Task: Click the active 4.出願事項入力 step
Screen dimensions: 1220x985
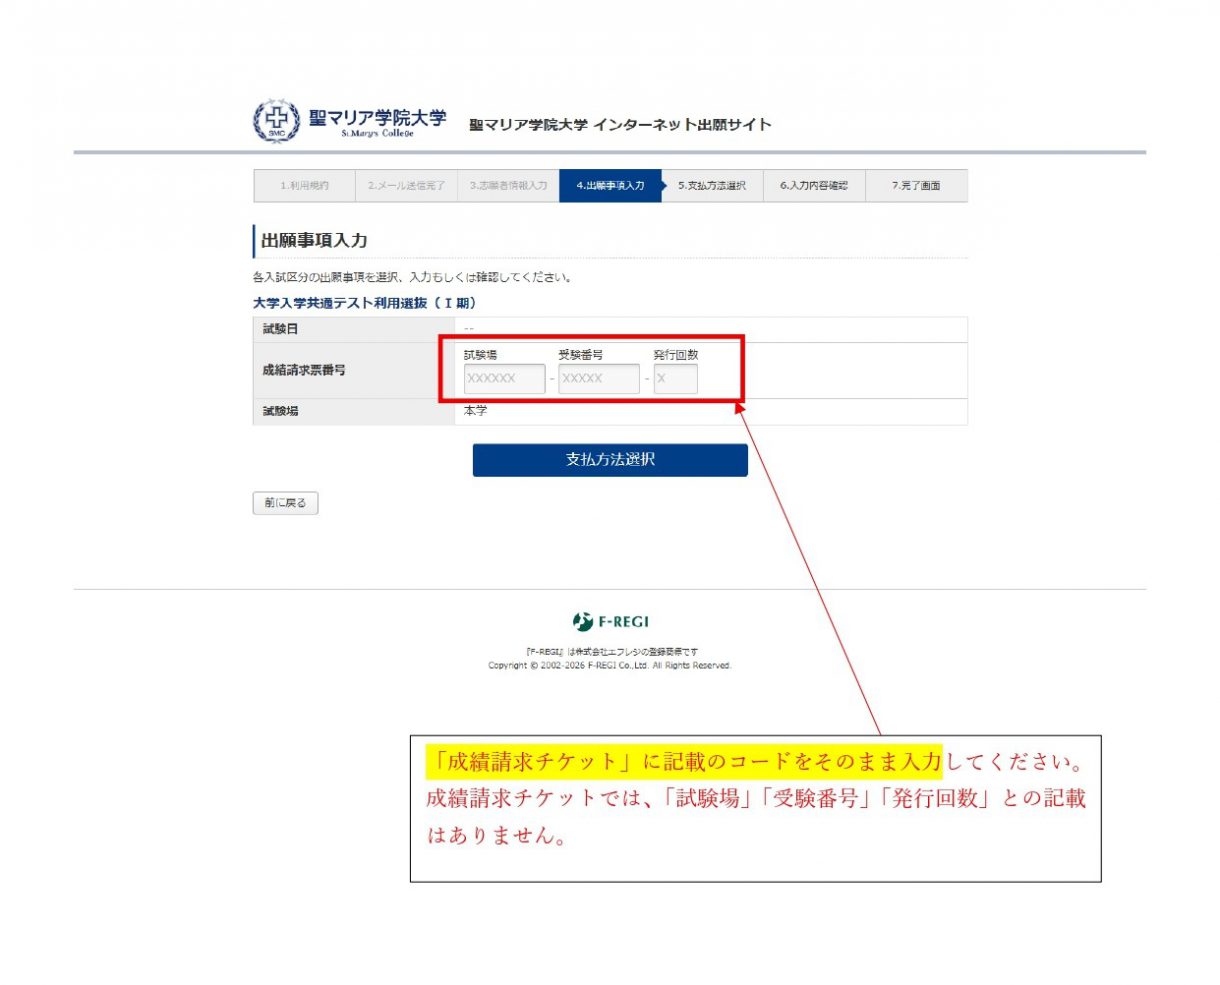Action: (610, 186)
